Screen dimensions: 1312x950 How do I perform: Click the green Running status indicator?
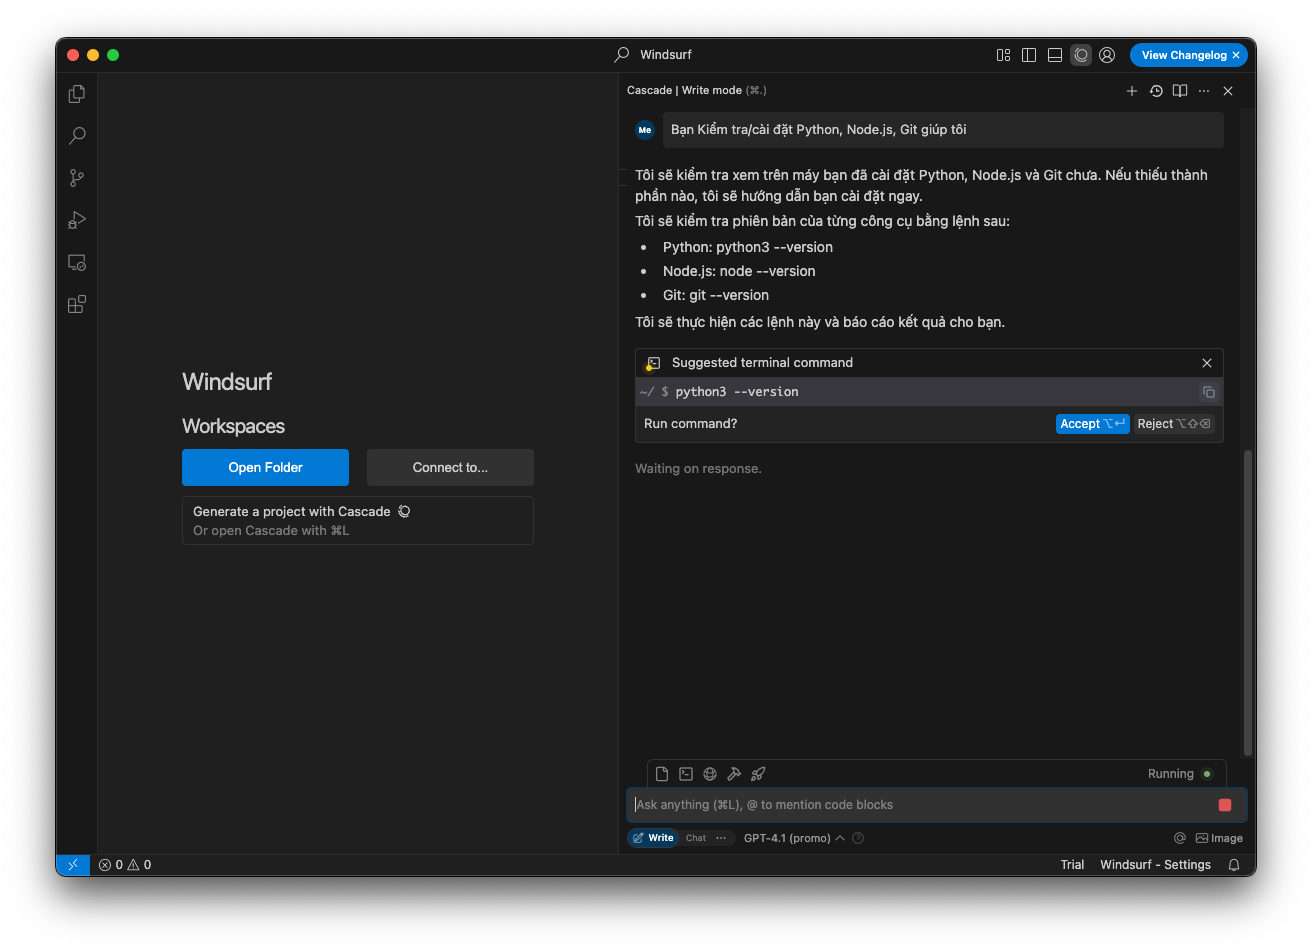tap(1207, 774)
